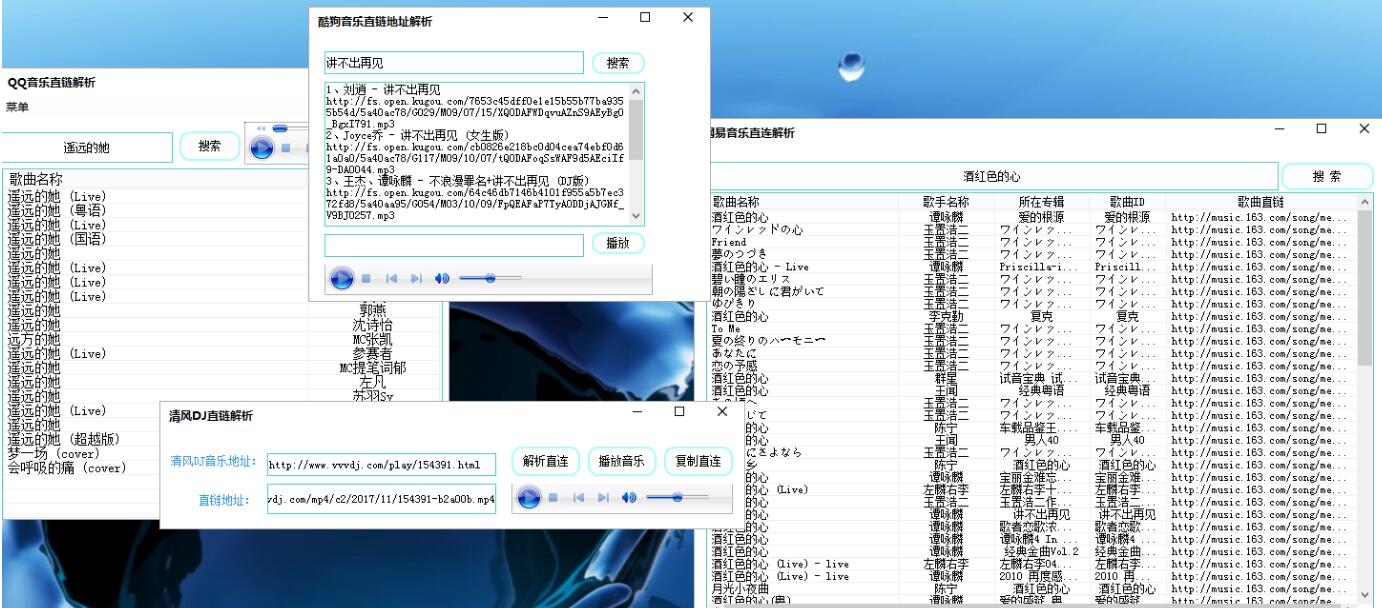Click the 清风DJ音乐地址 label
1382x608 pixels.
point(214,462)
